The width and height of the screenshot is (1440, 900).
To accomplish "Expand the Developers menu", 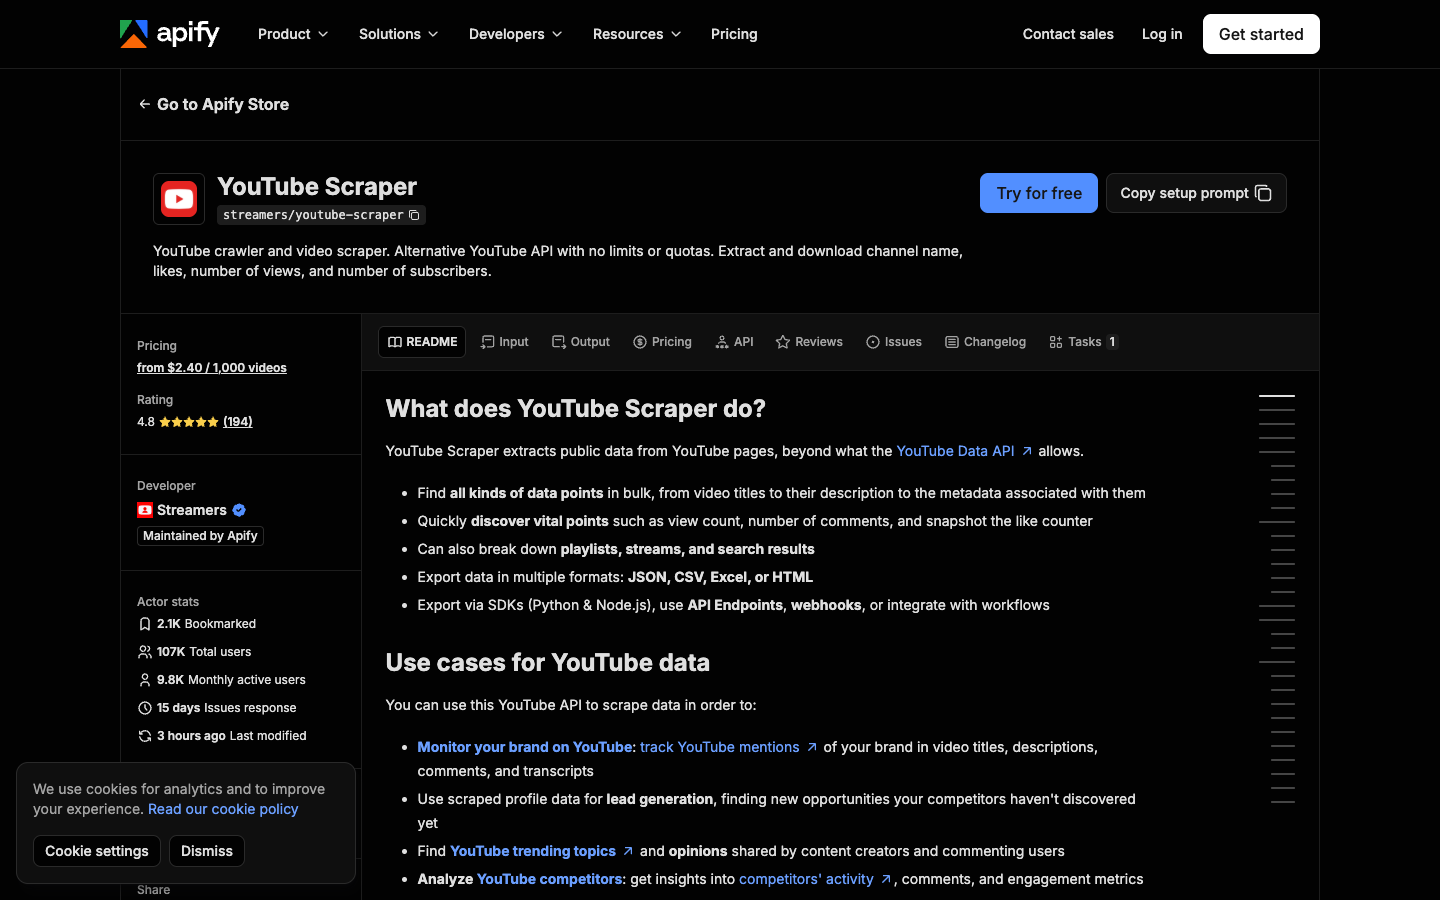I will click(516, 34).
